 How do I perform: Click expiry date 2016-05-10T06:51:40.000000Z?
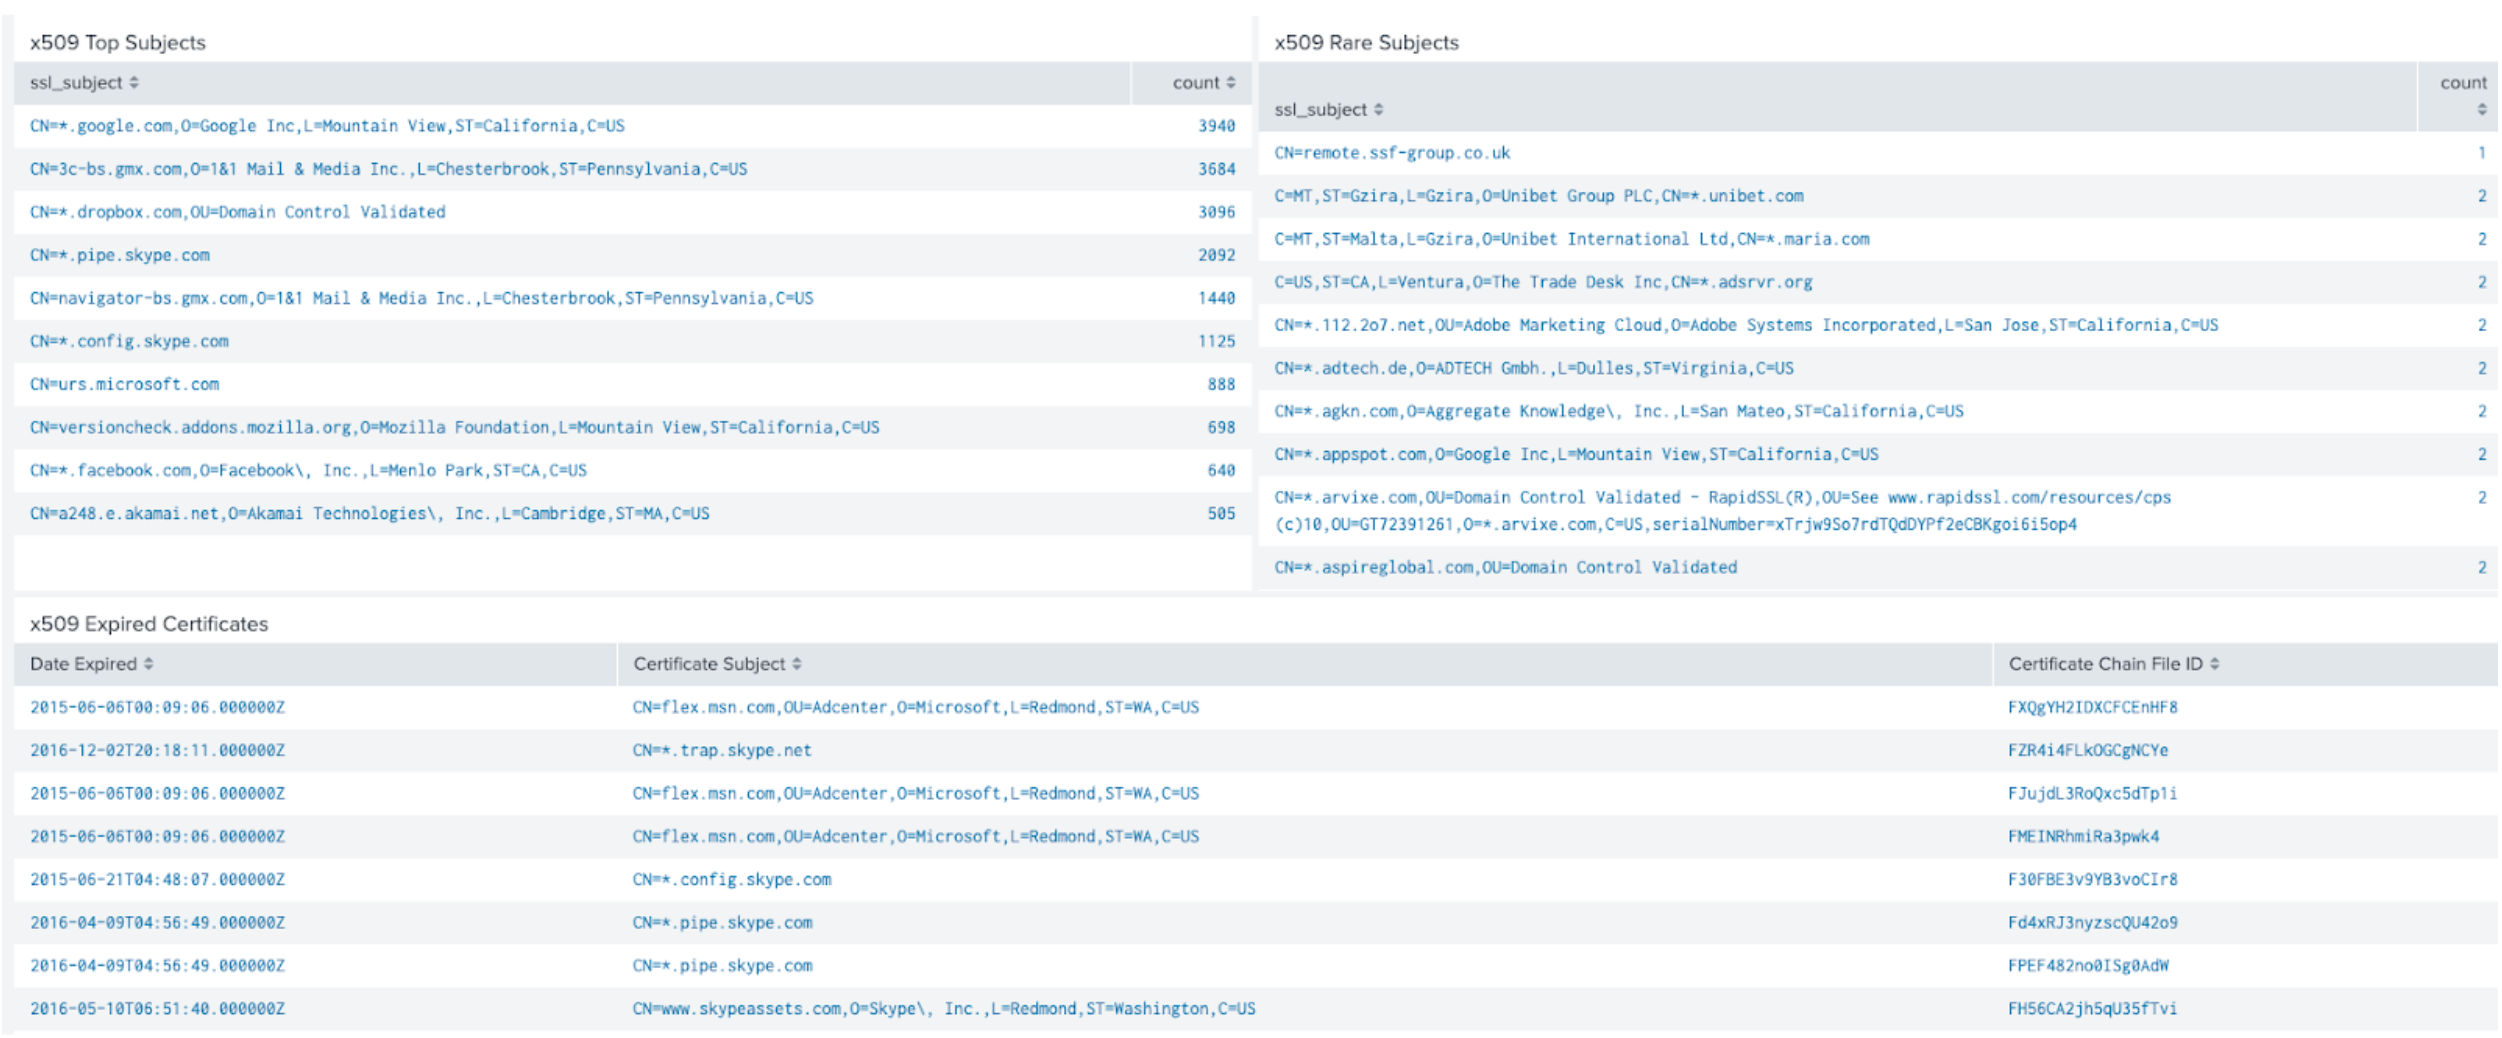tap(157, 1008)
